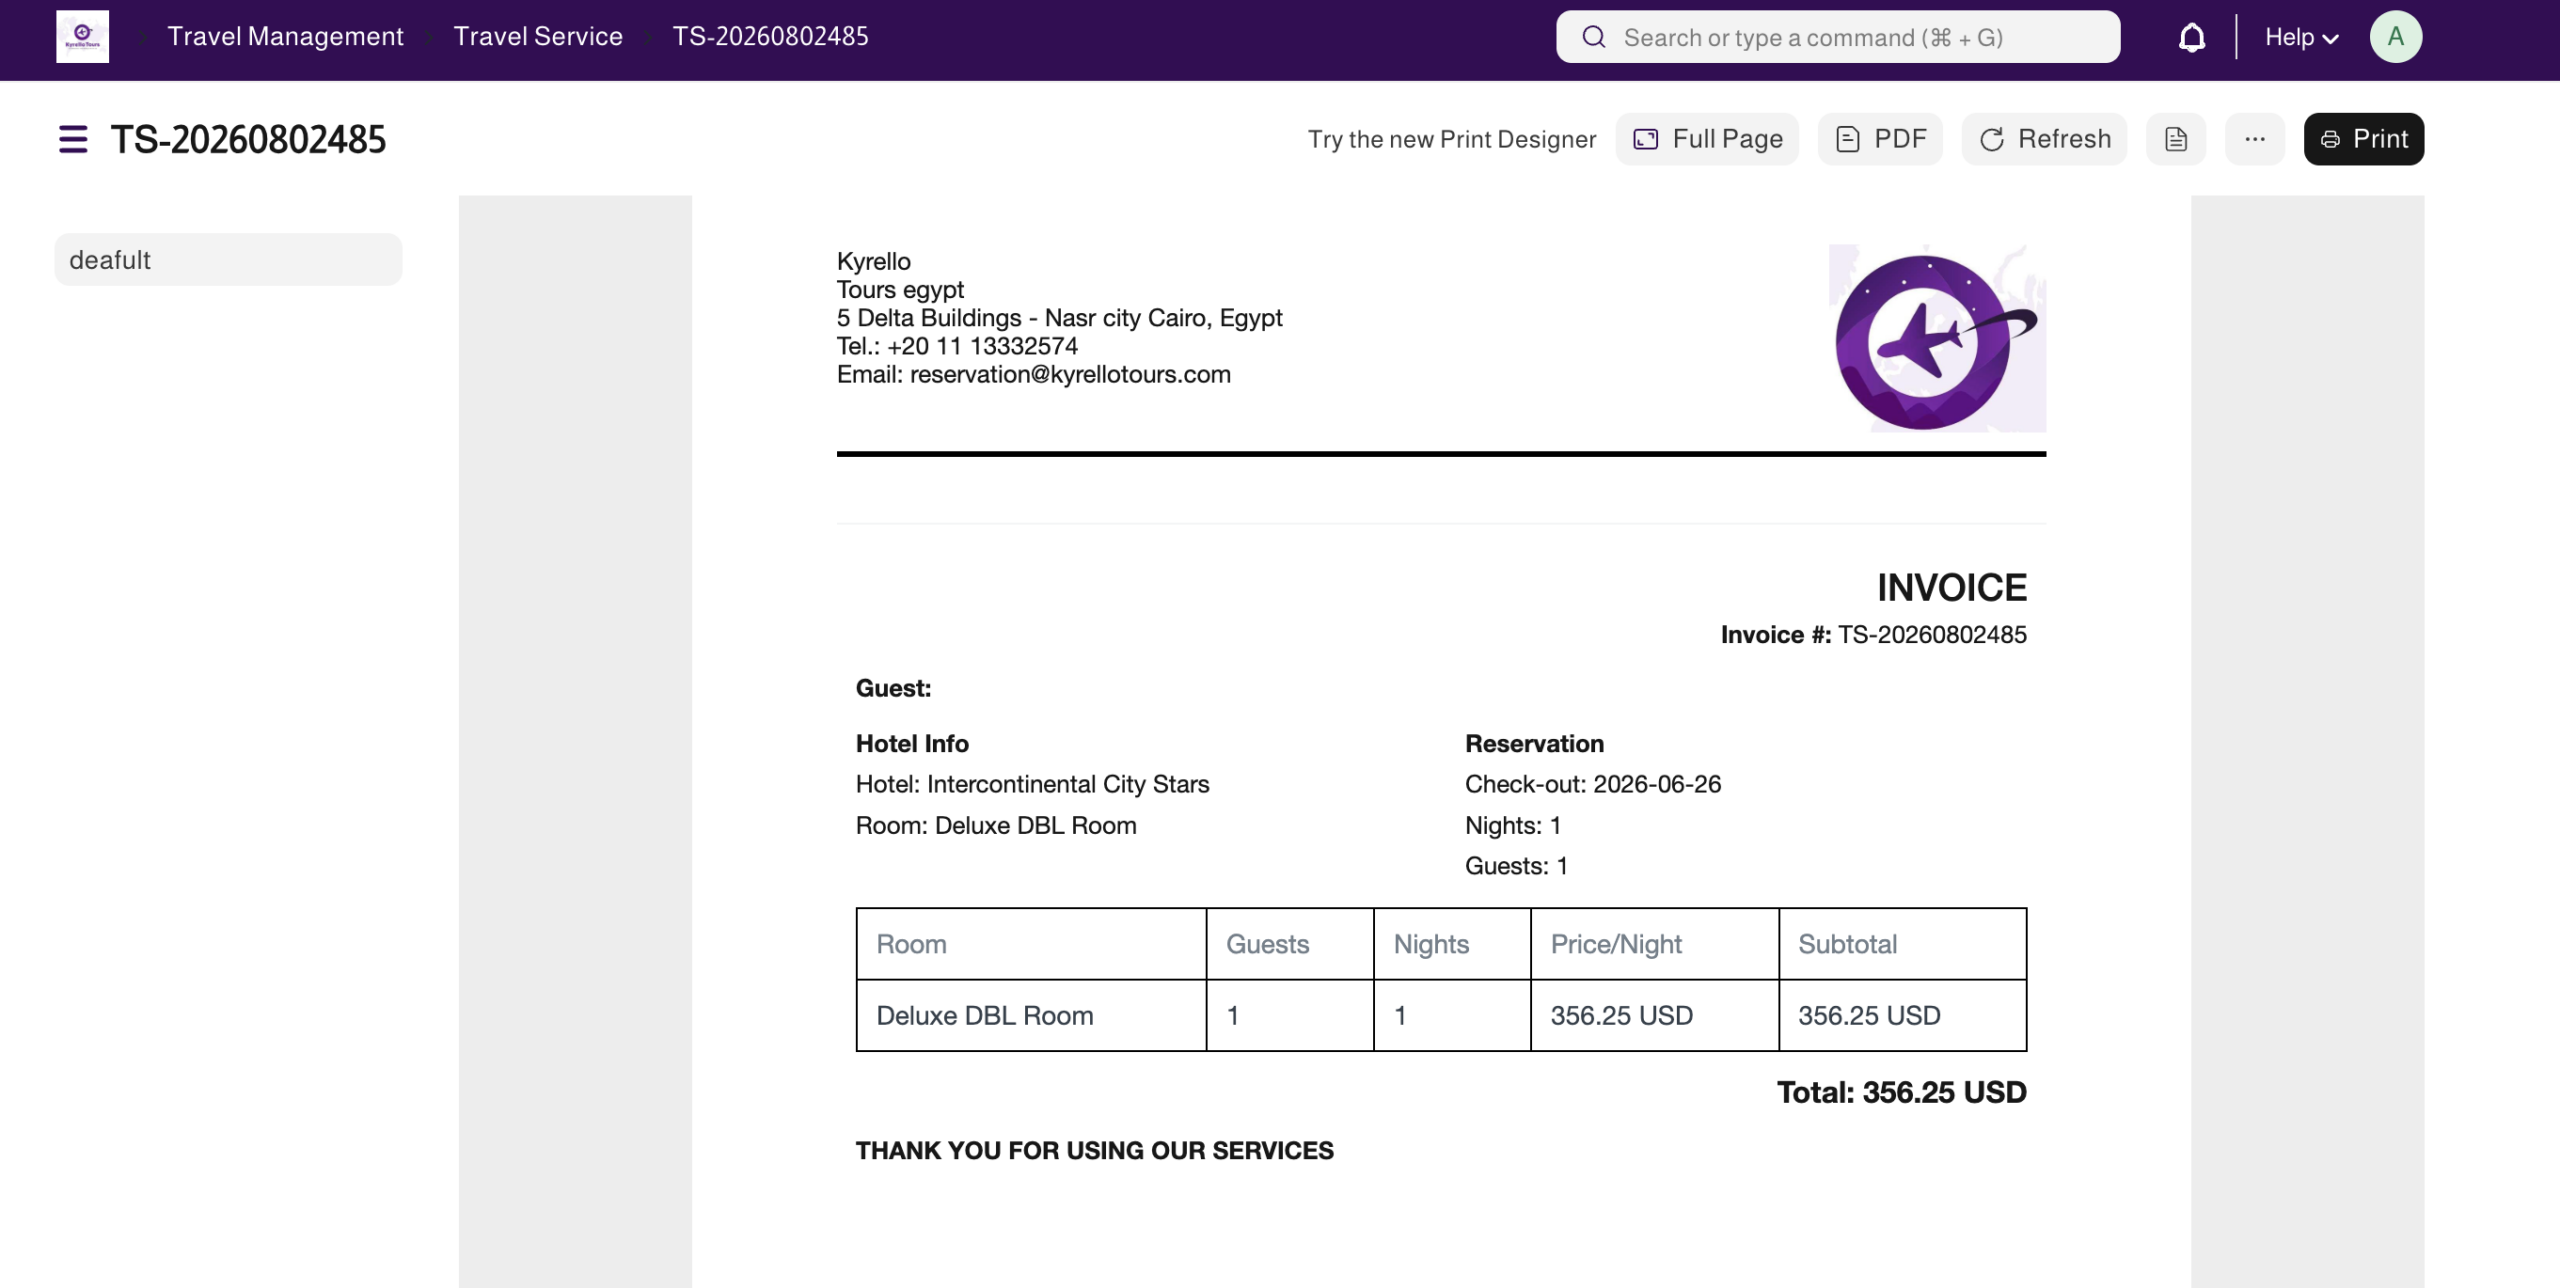Select the deafult print format field
This screenshot has height=1288, width=2560.
pyautogui.click(x=228, y=260)
